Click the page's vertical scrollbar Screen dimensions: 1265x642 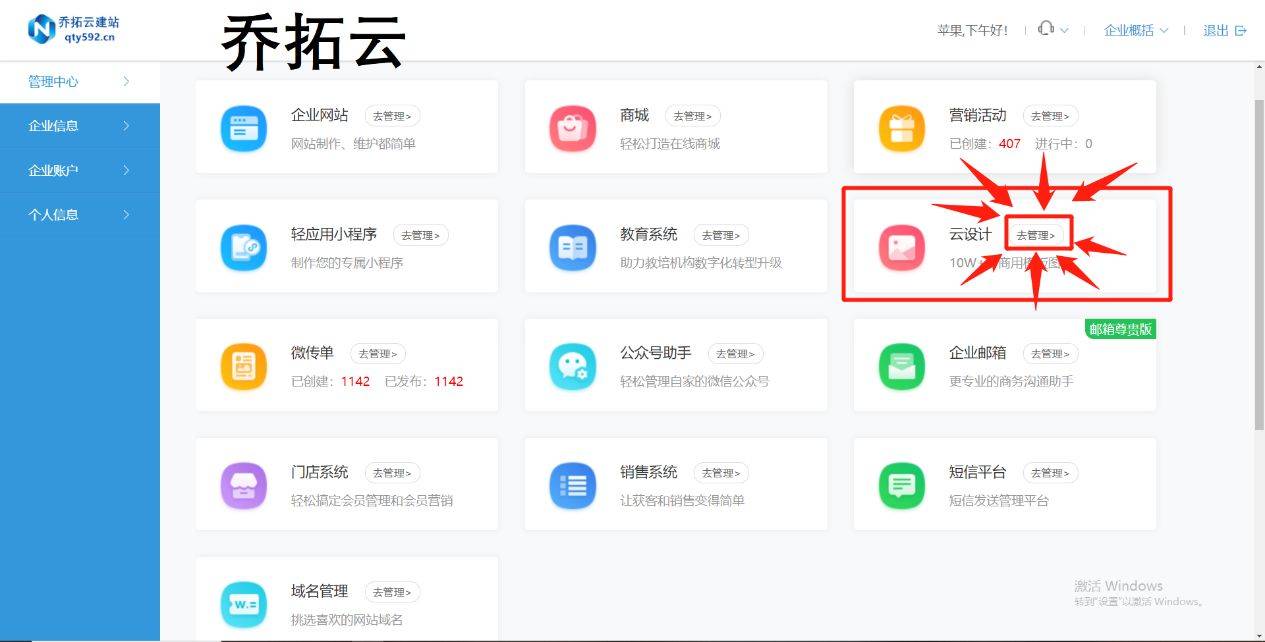click(x=1259, y=265)
